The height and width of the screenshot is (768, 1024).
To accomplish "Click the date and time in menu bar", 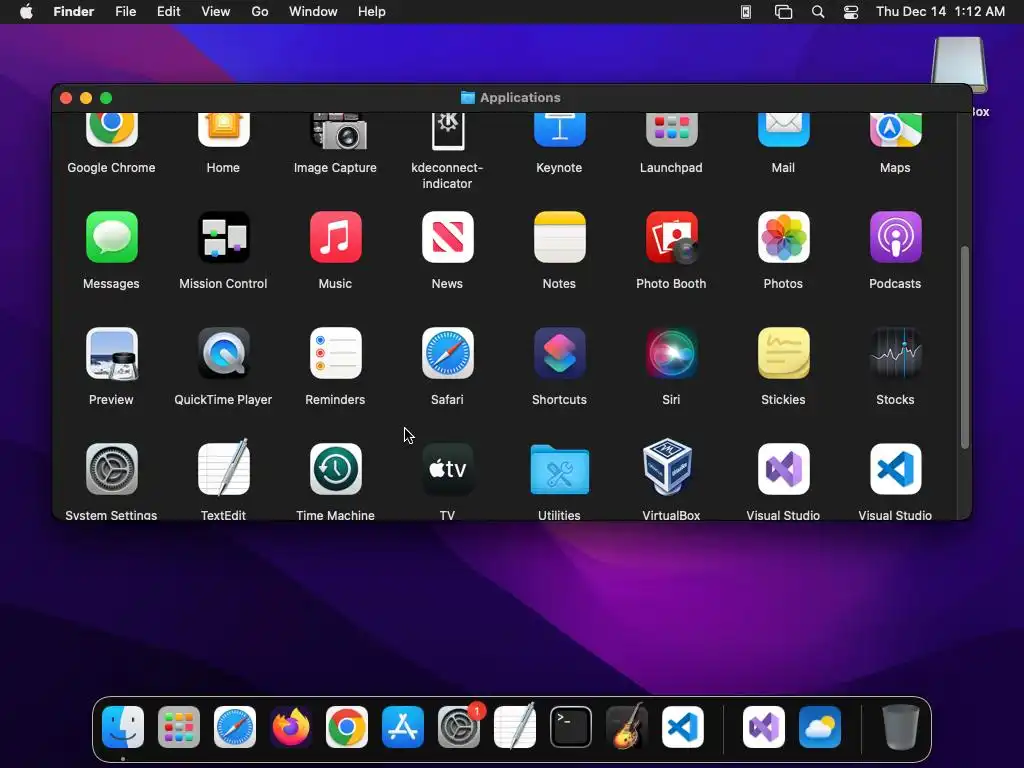I will 940,12.
